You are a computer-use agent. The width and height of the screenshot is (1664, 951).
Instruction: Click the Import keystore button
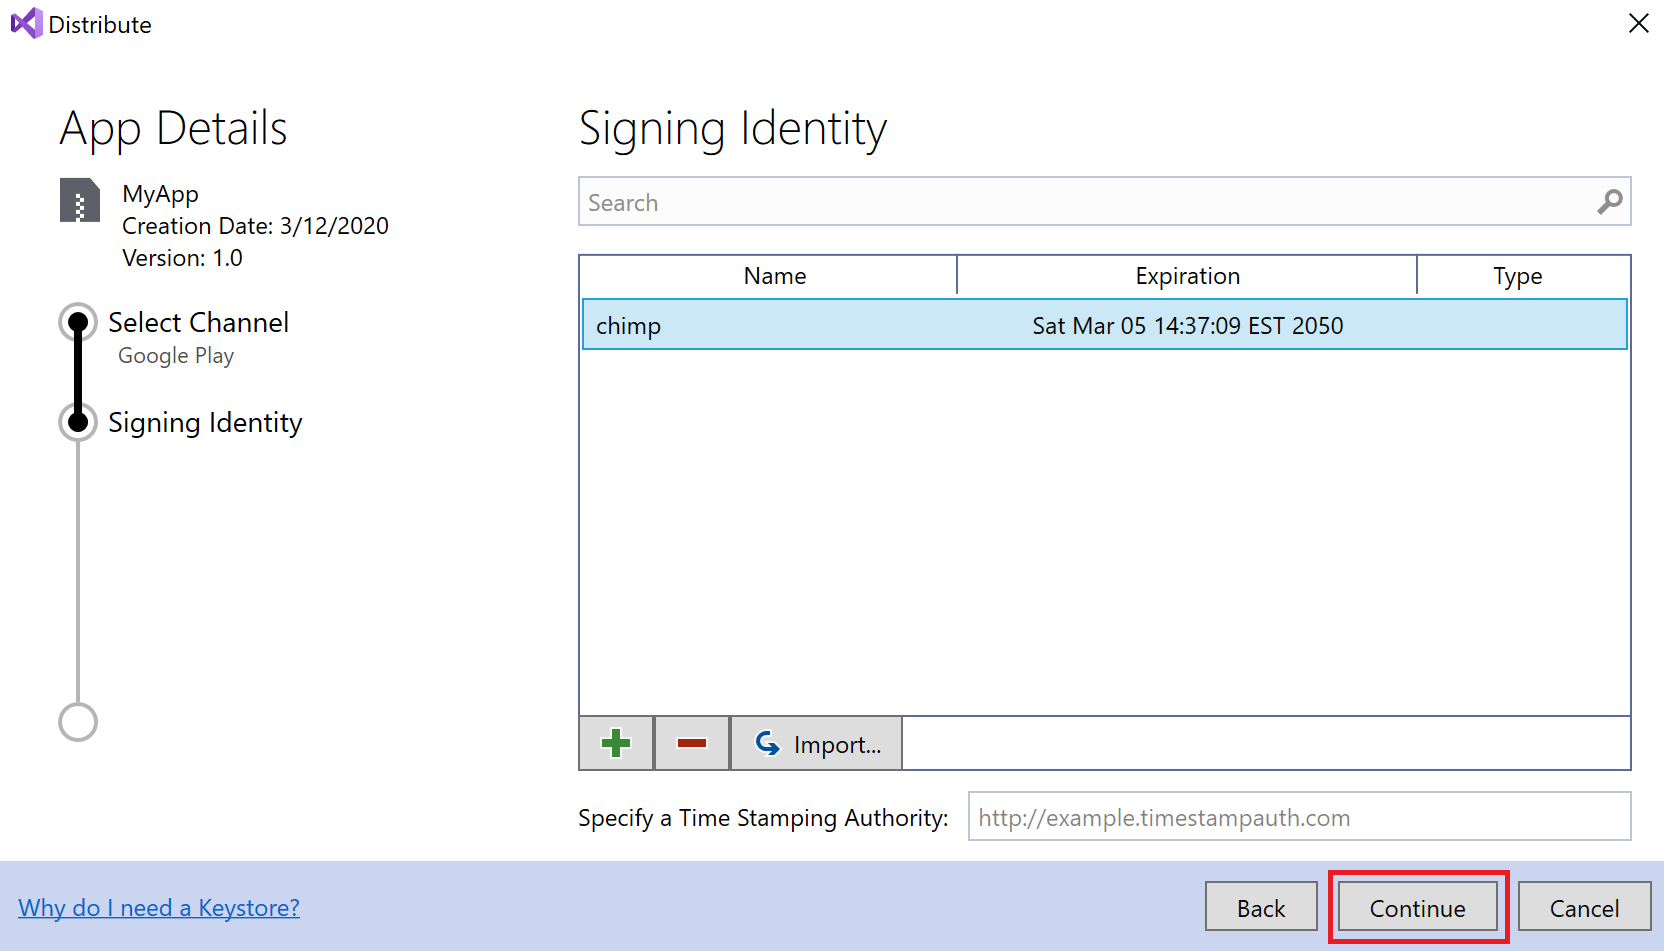[x=817, y=744]
